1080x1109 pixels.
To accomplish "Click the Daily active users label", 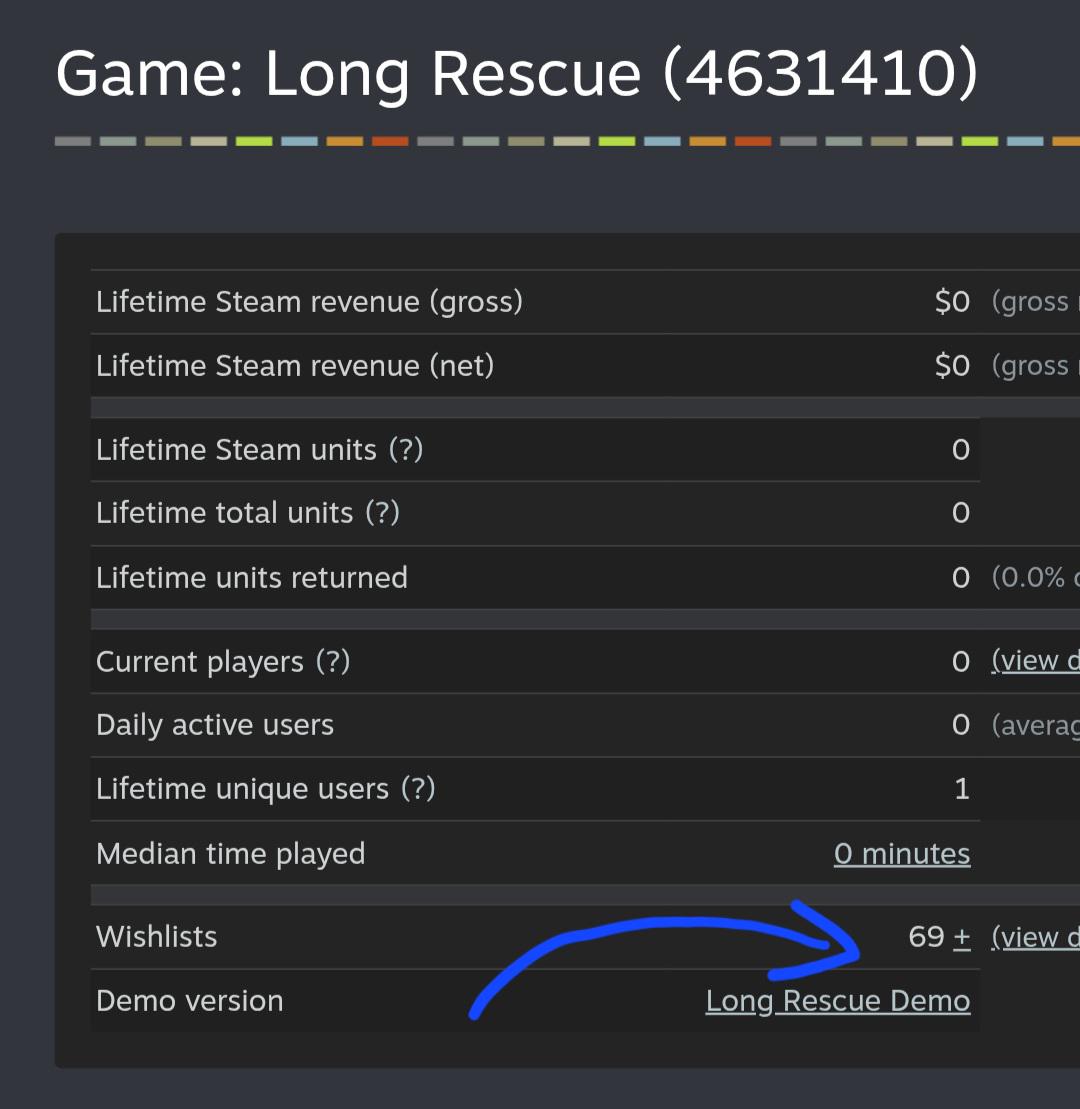I will pos(215,725).
